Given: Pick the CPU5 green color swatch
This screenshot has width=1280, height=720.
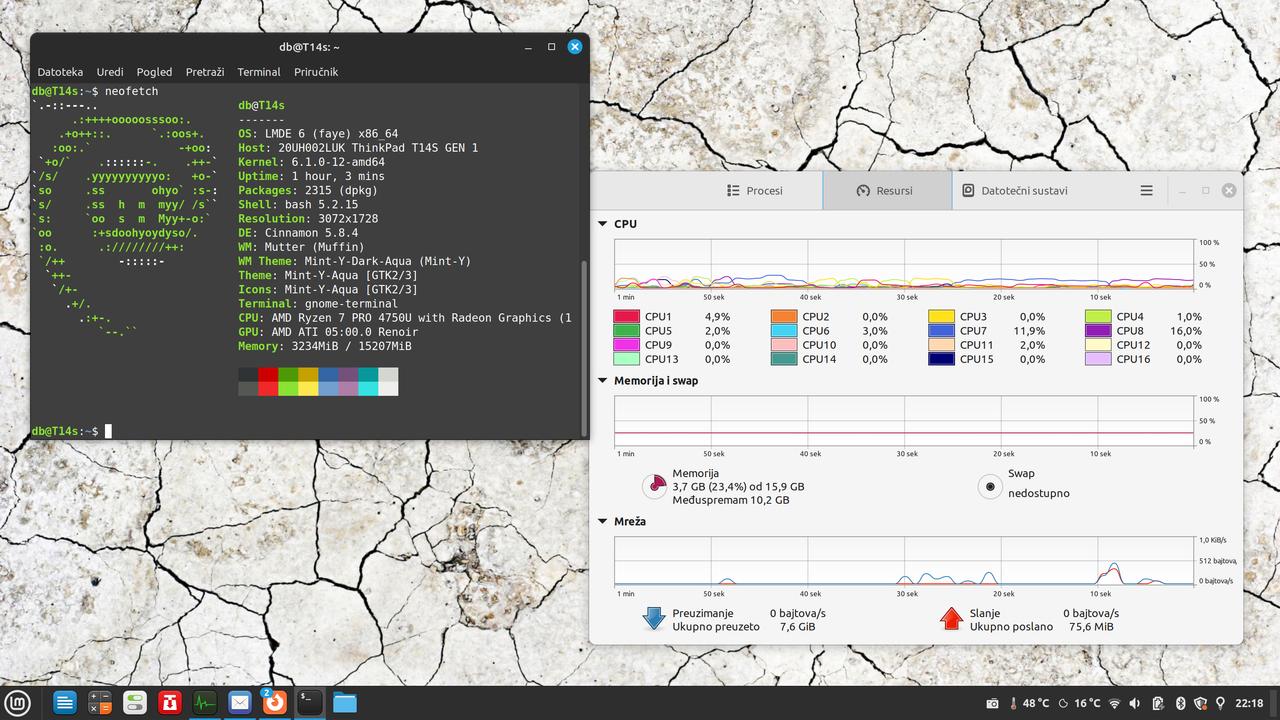Looking at the screenshot, I should (626, 331).
